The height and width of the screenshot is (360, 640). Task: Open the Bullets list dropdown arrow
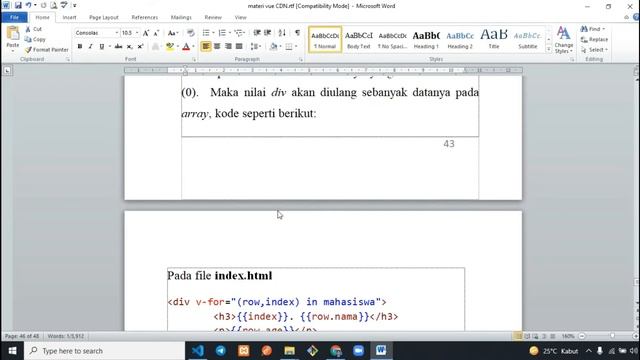coord(213,33)
